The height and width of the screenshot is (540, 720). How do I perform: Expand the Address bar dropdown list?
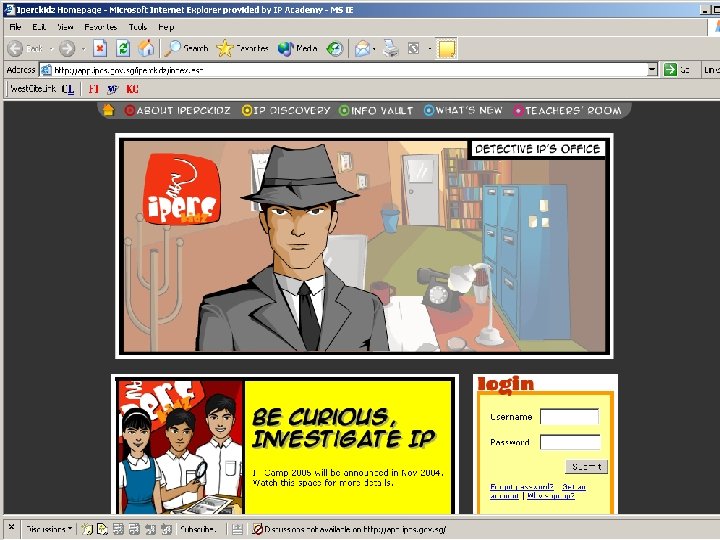click(x=652, y=70)
